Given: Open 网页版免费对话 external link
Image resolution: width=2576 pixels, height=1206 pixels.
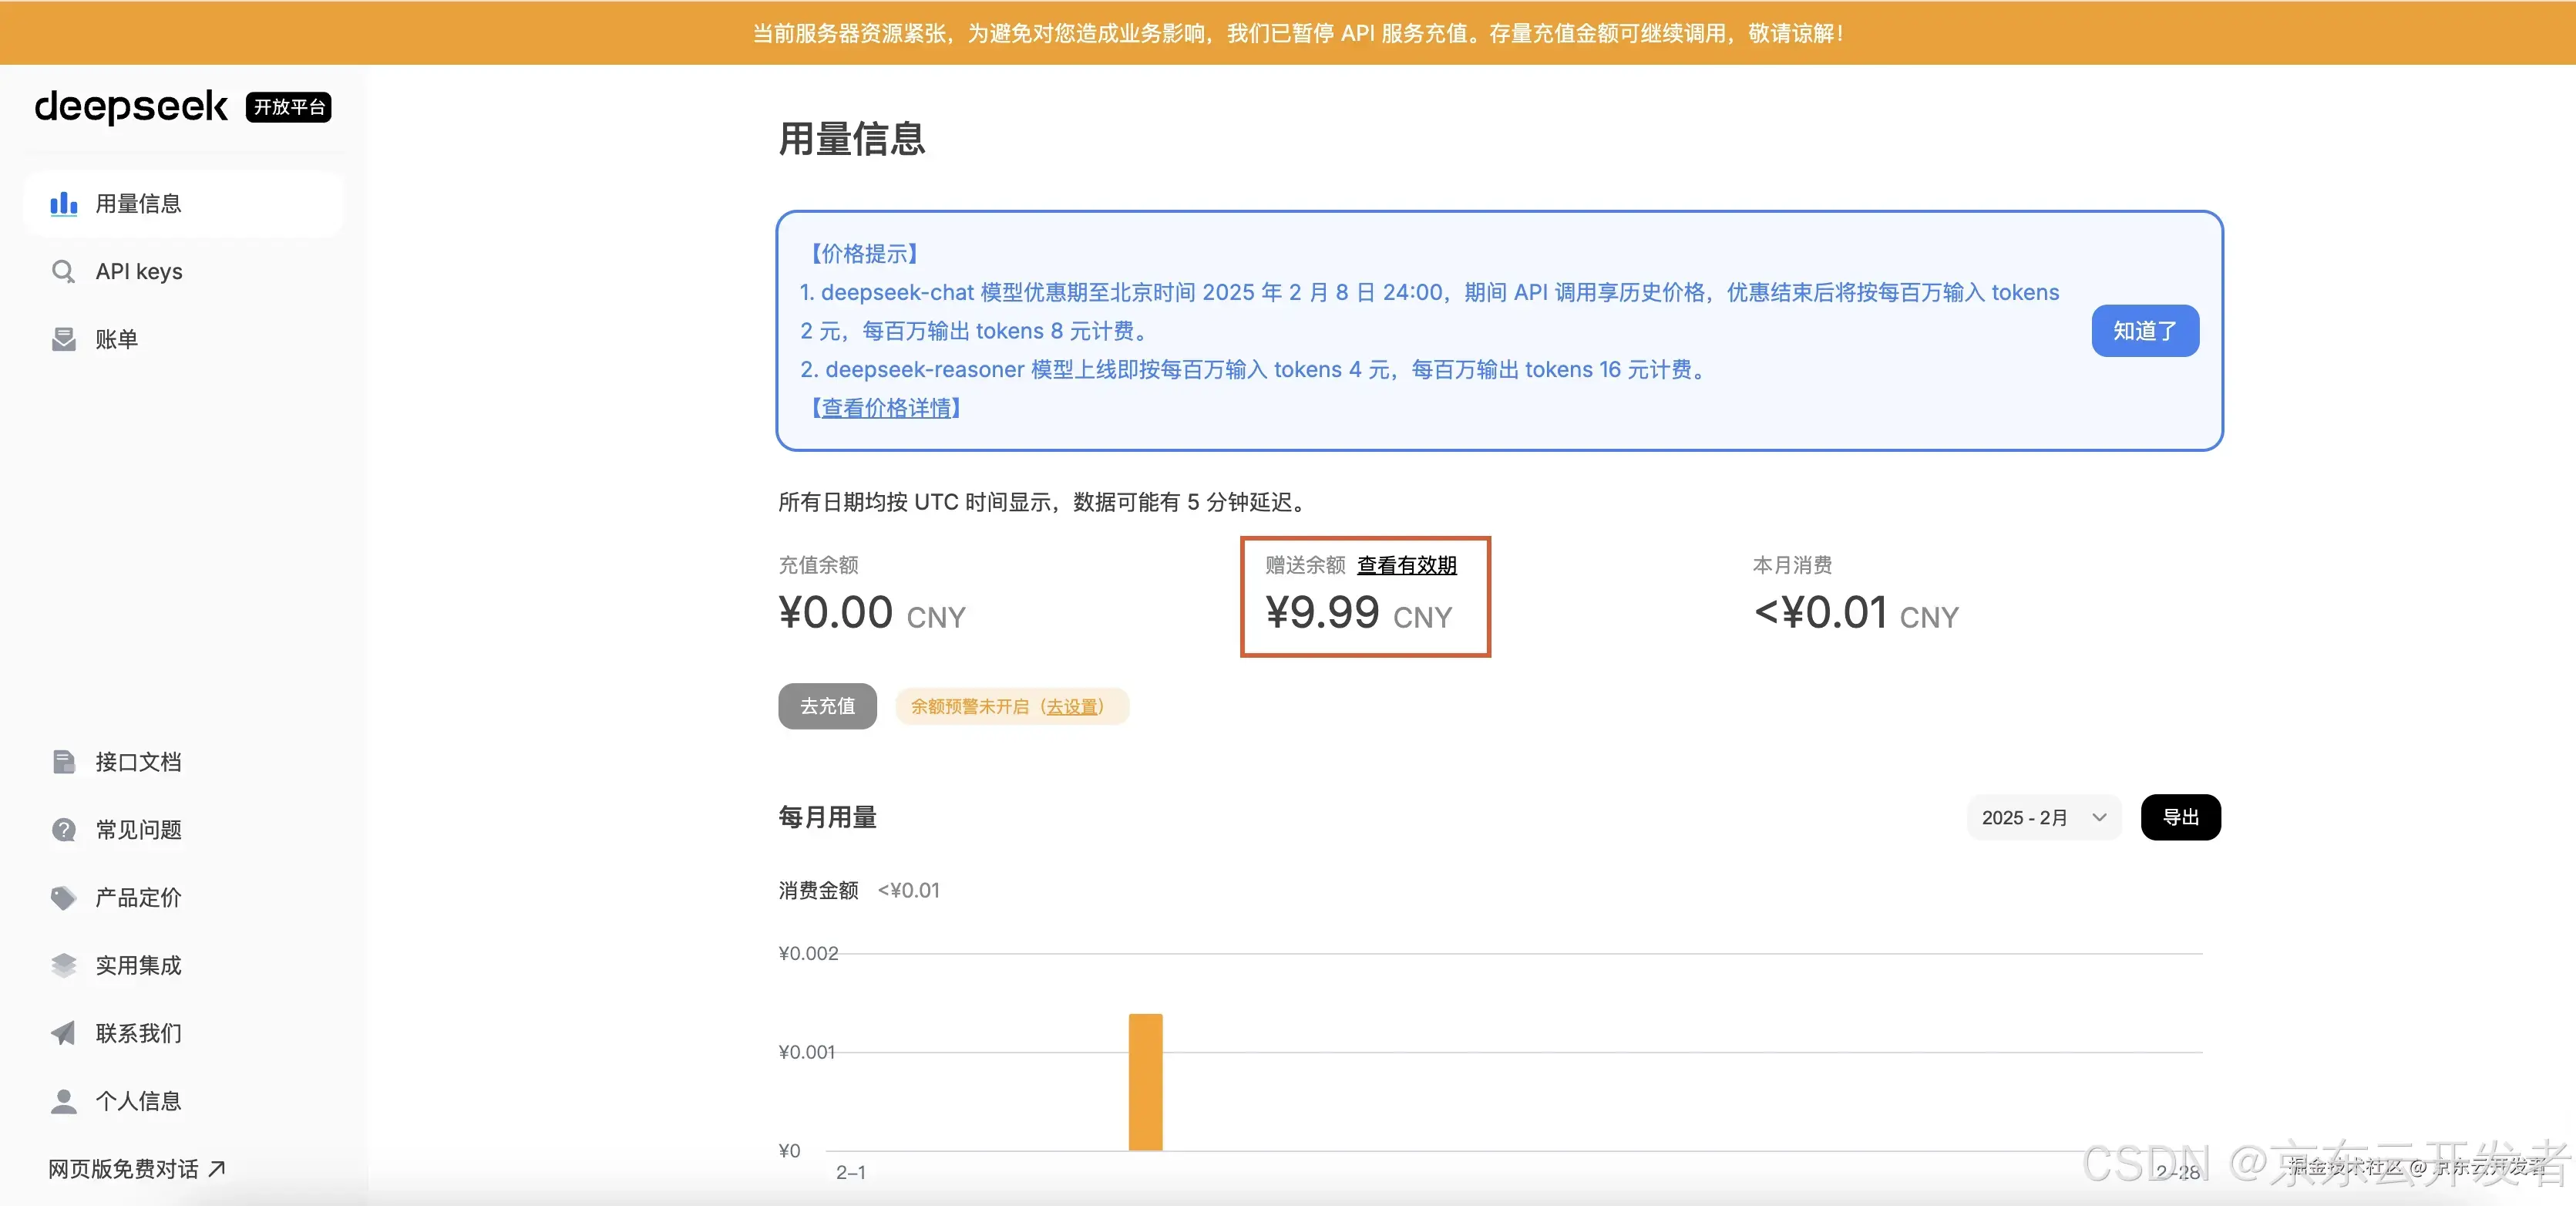Looking at the screenshot, I should [x=137, y=1169].
